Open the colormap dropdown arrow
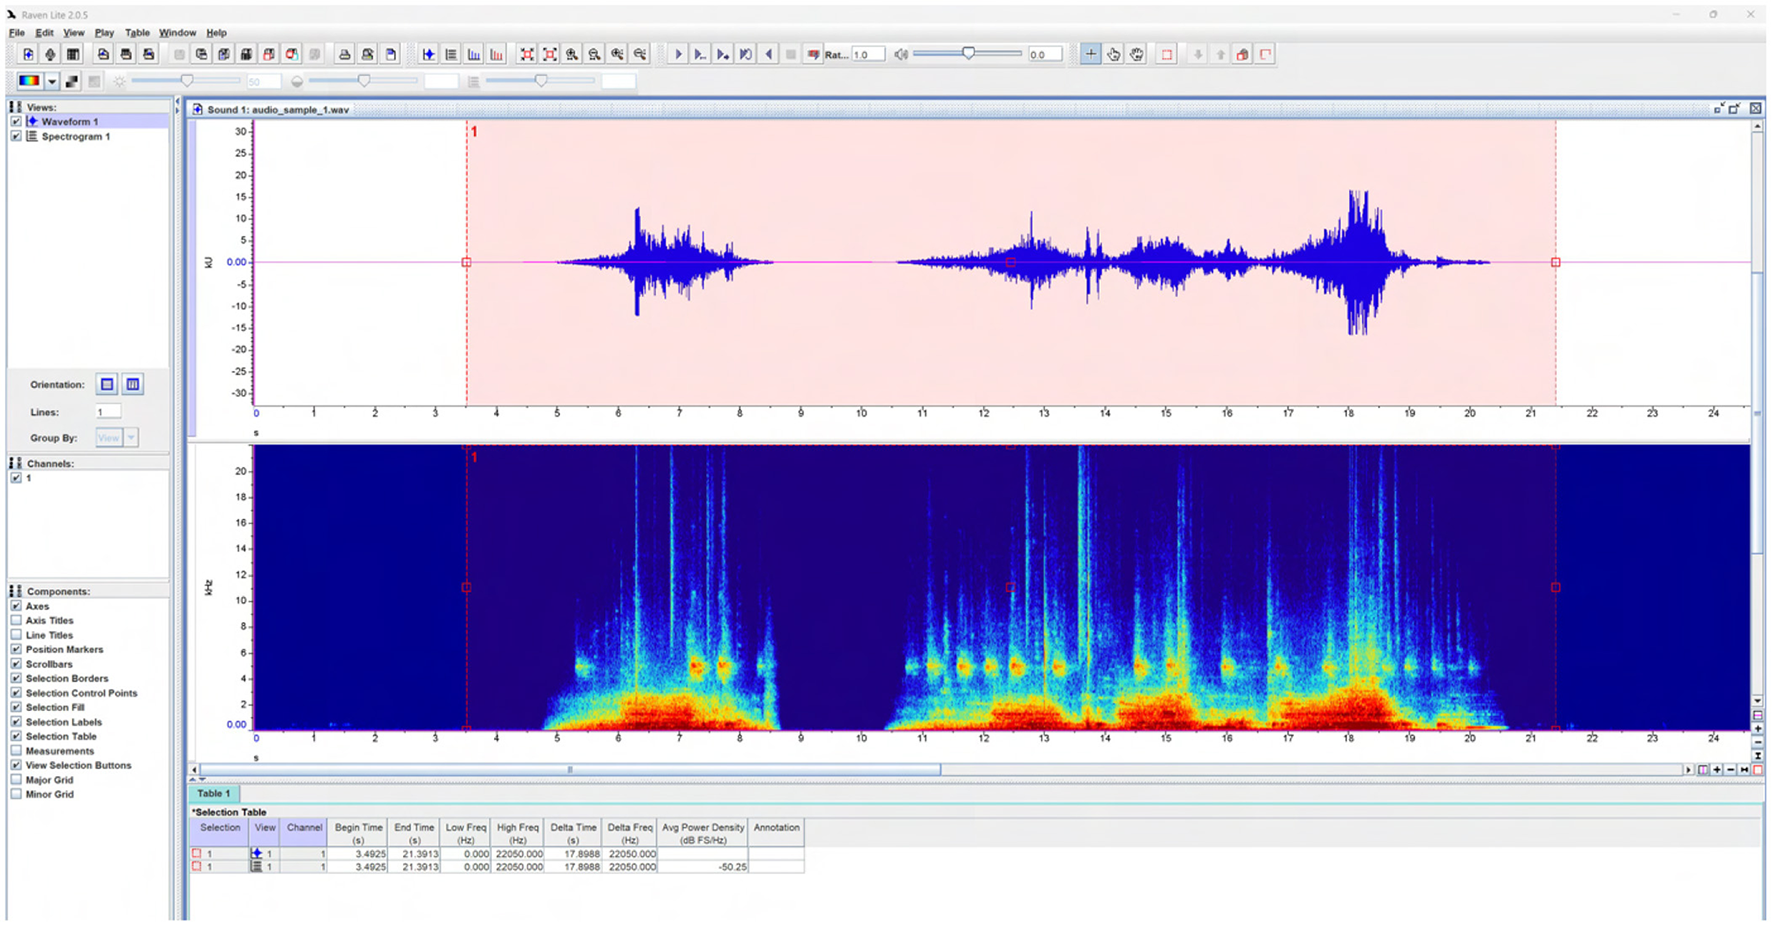This screenshot has width=1772, height=926. [51, 81]
